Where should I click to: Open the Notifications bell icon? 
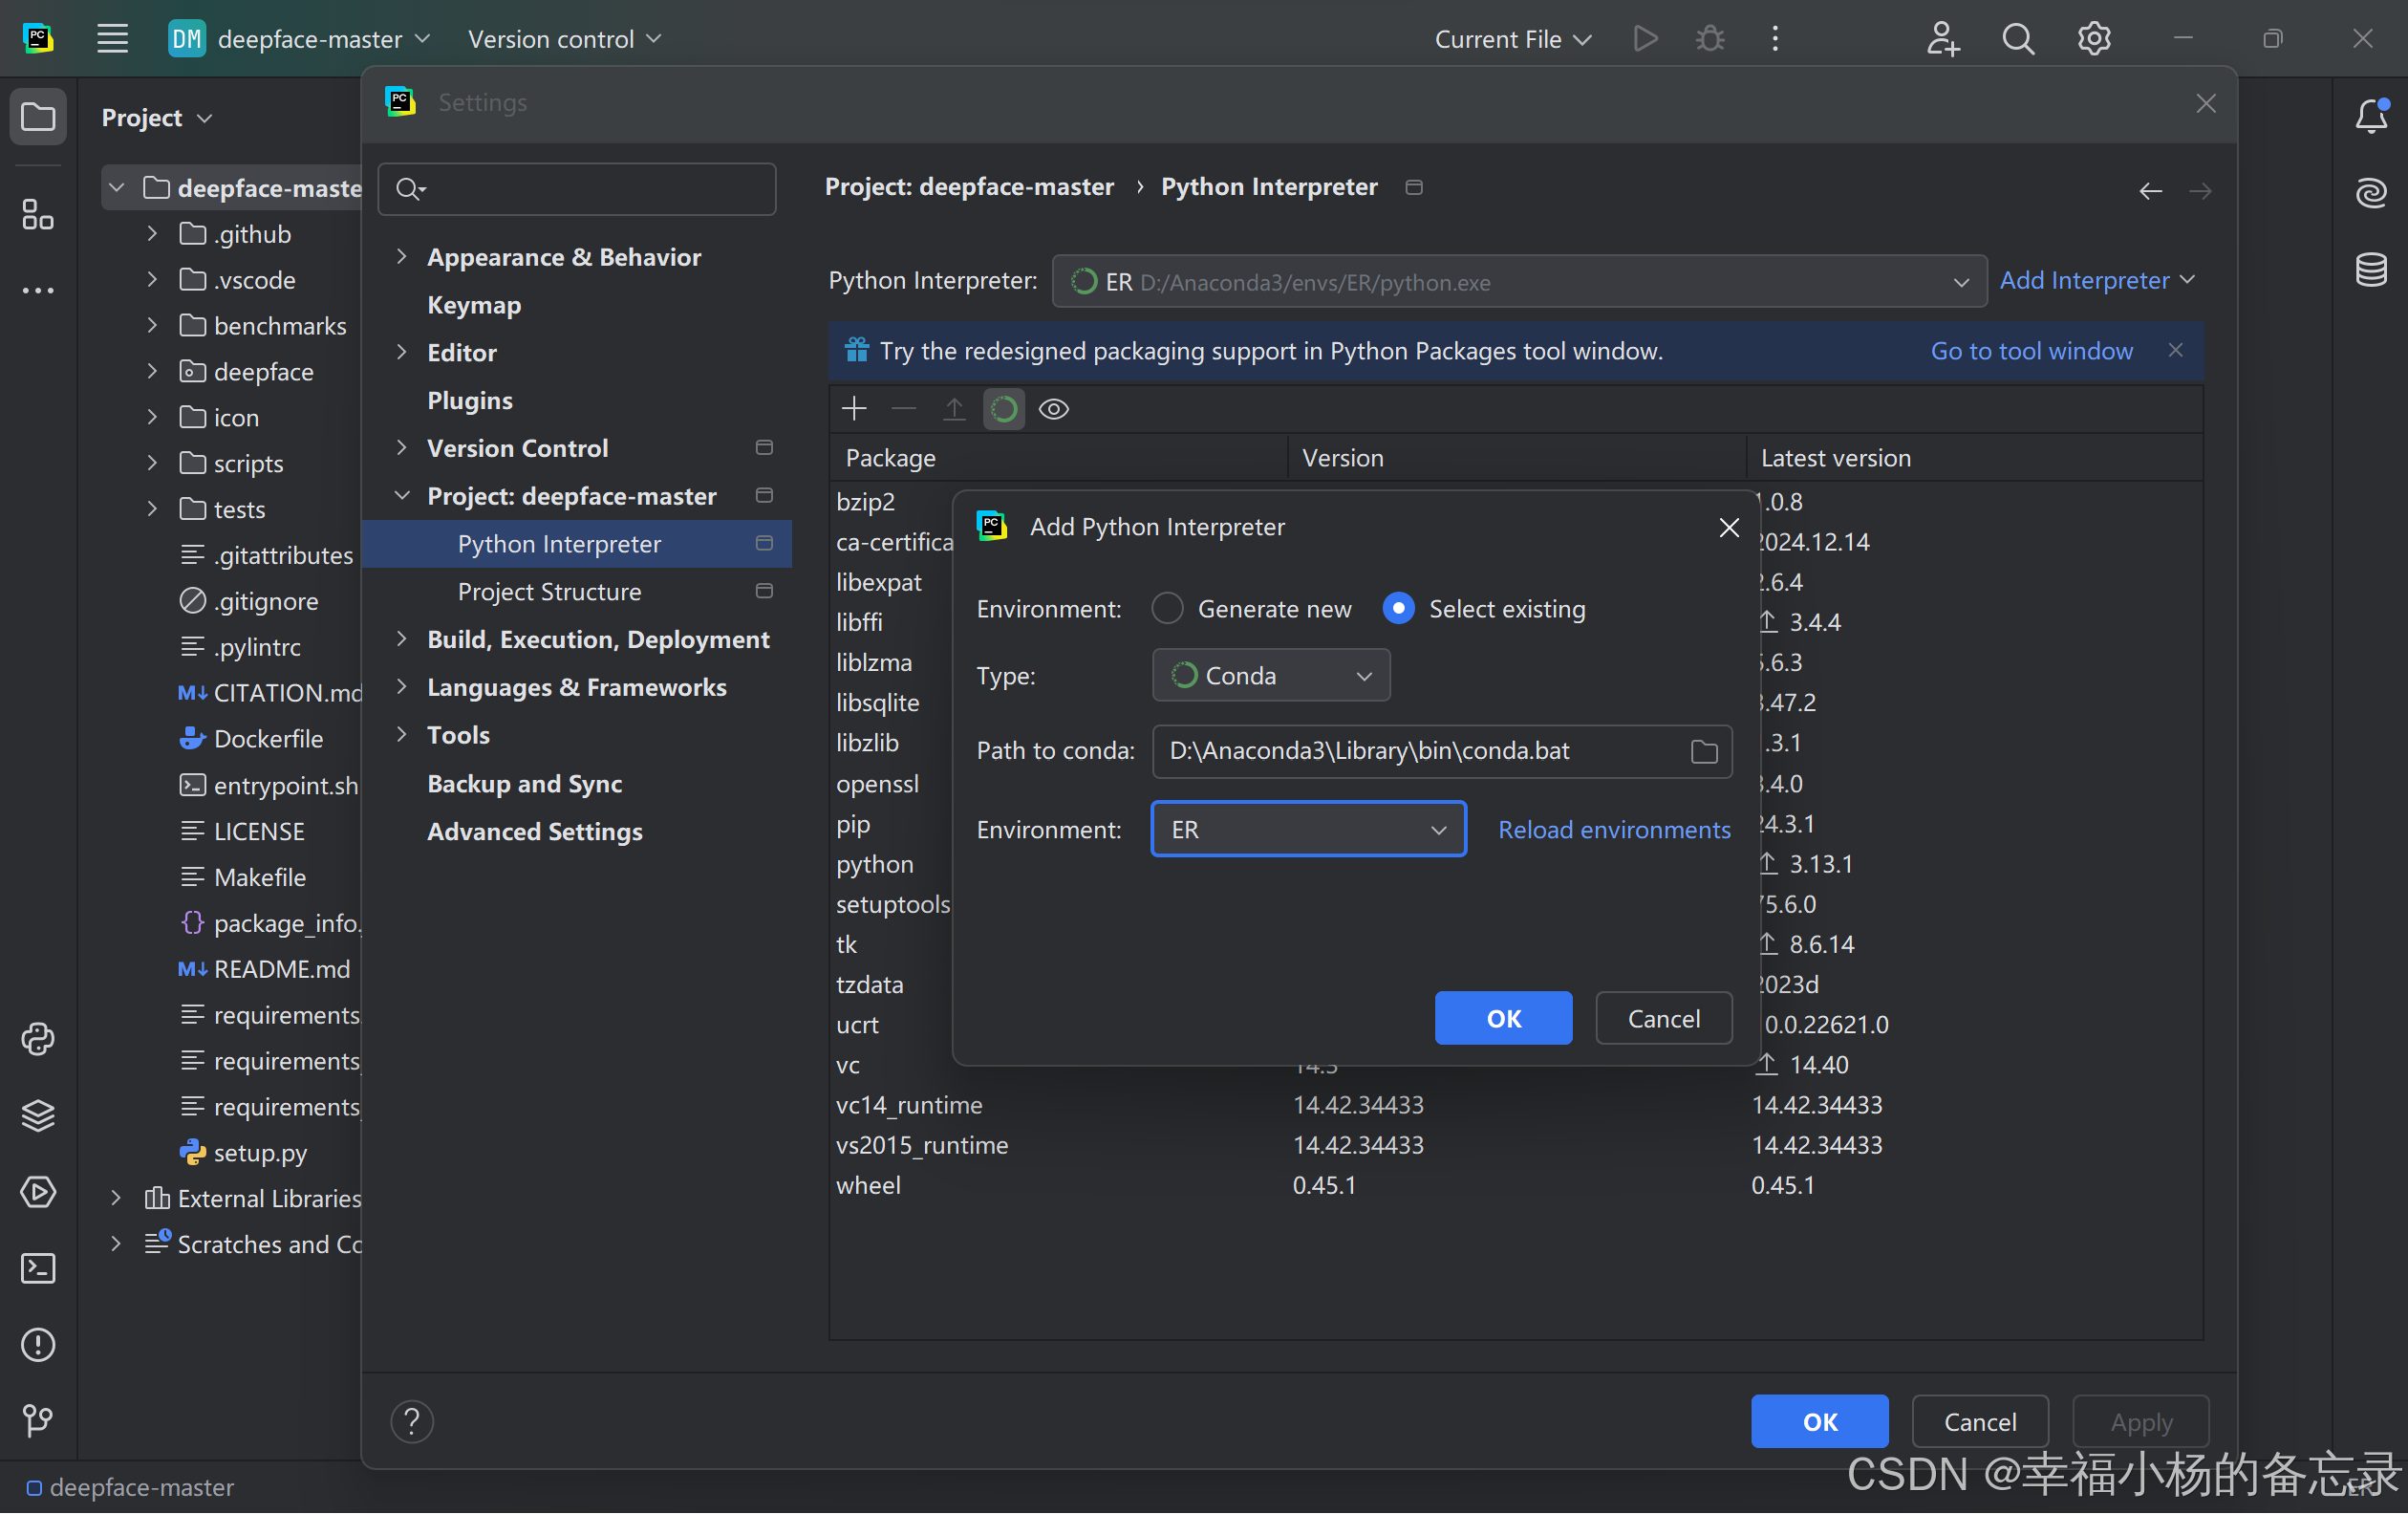pos(2371,117)
